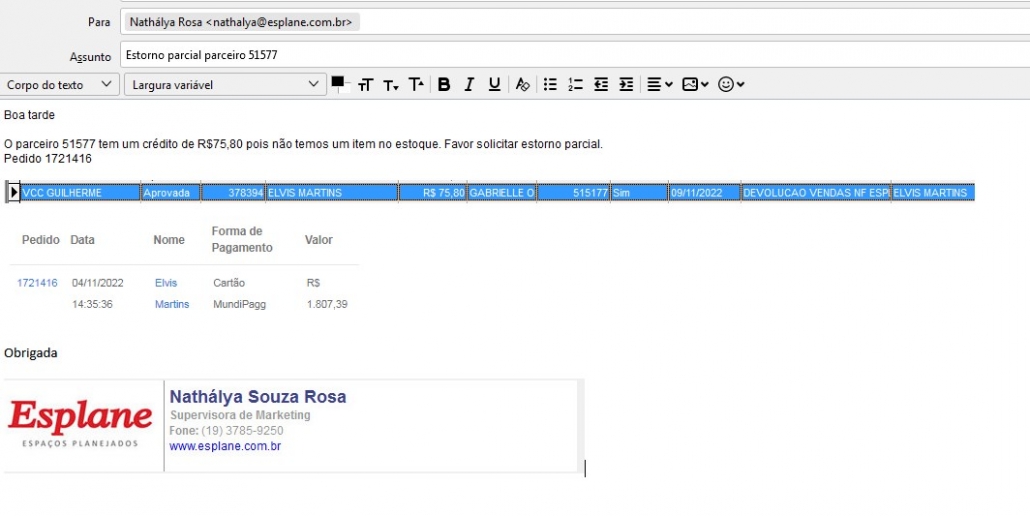The image size is (1030, 516).
Task: Click the reset font size icon
Action: (365, 85)
